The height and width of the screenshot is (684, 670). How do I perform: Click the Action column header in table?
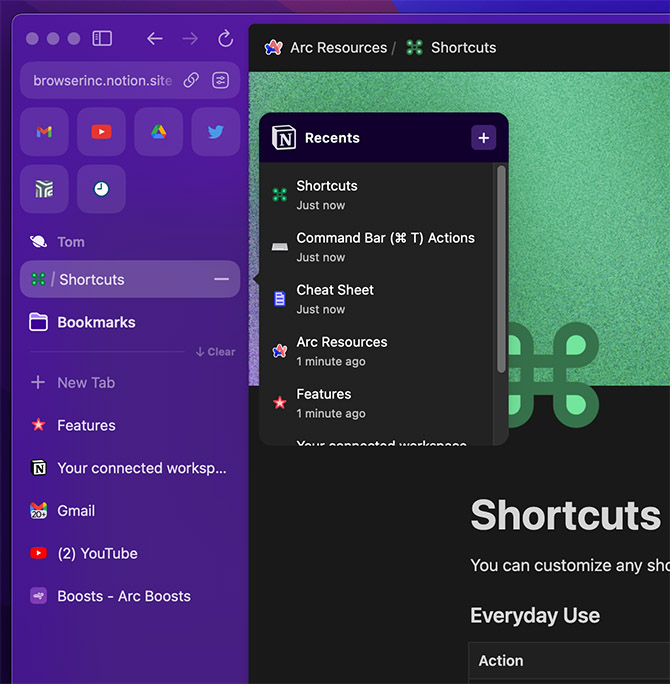(x=501, y=660)
